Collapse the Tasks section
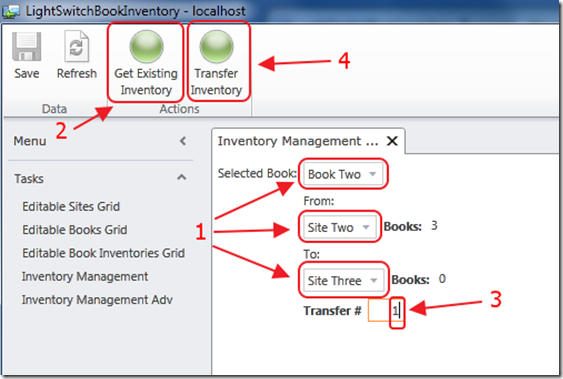563x379 pixels. 182,177
